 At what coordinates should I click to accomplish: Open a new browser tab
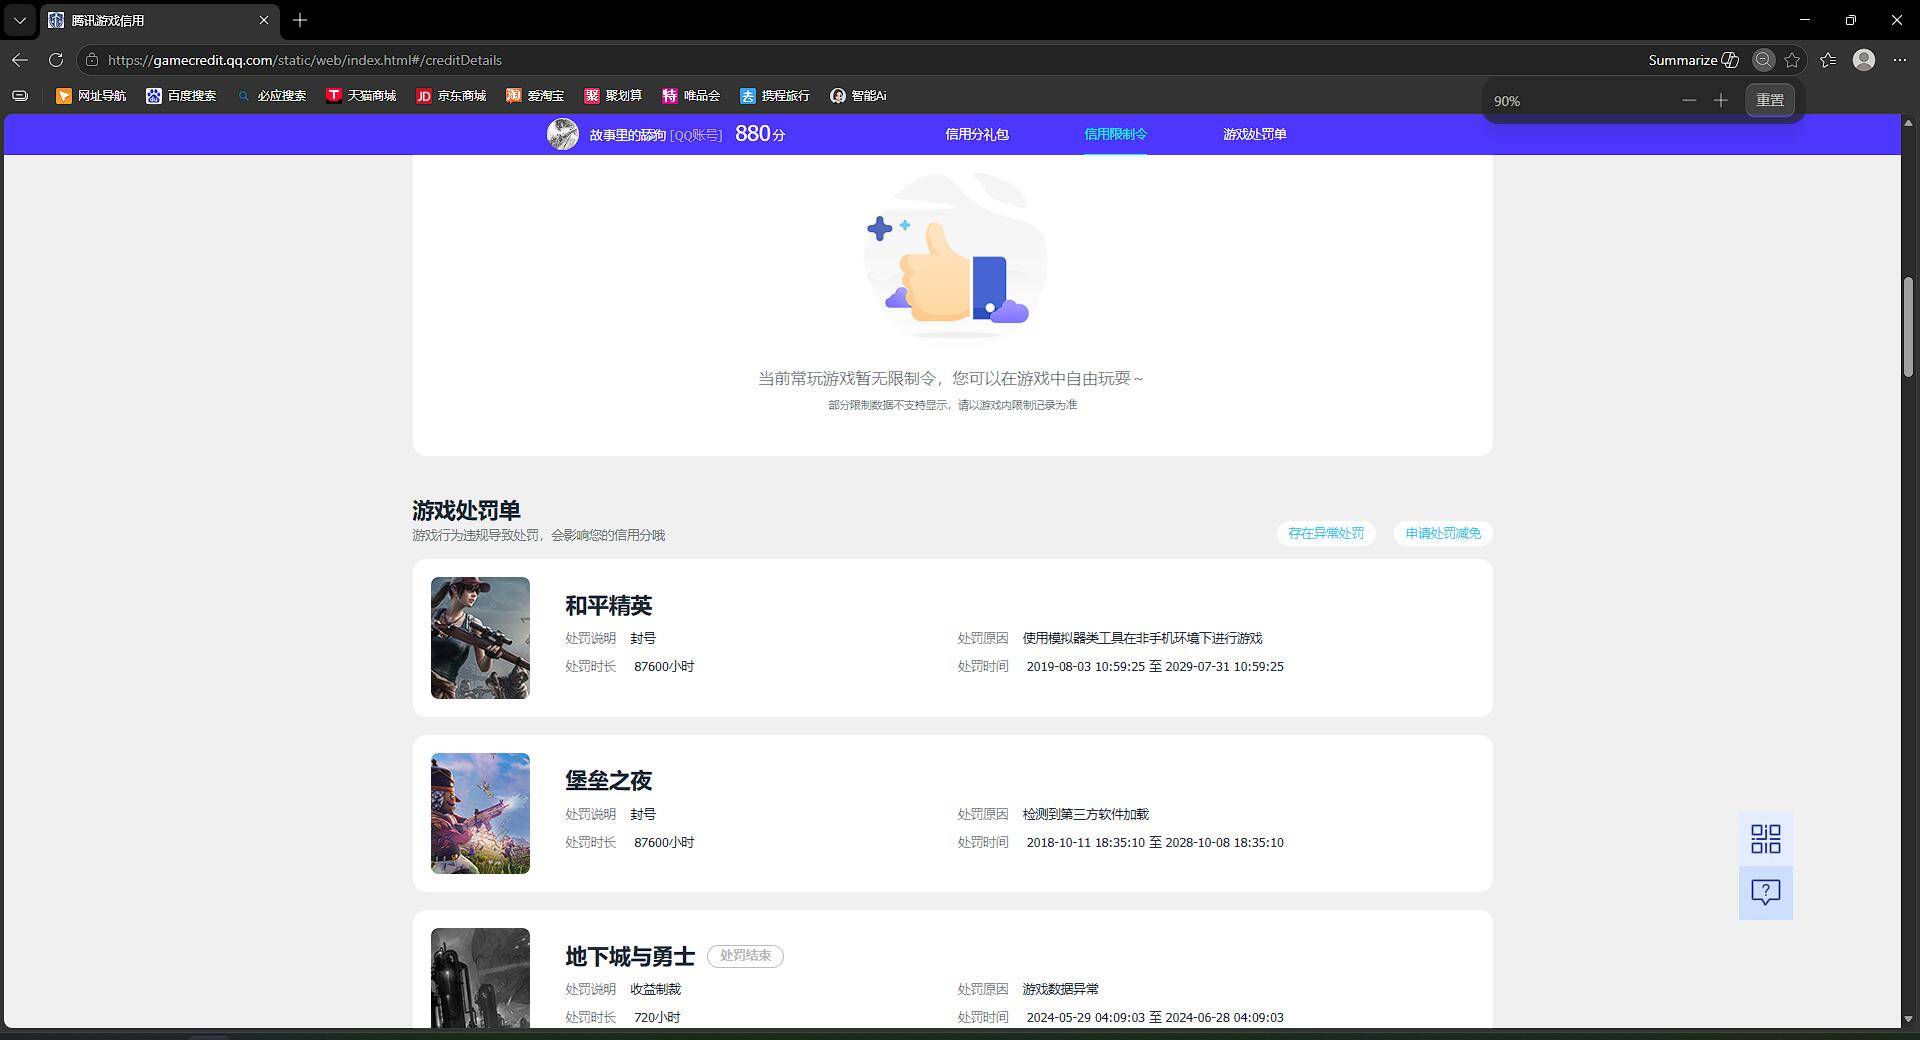[300, 20]
